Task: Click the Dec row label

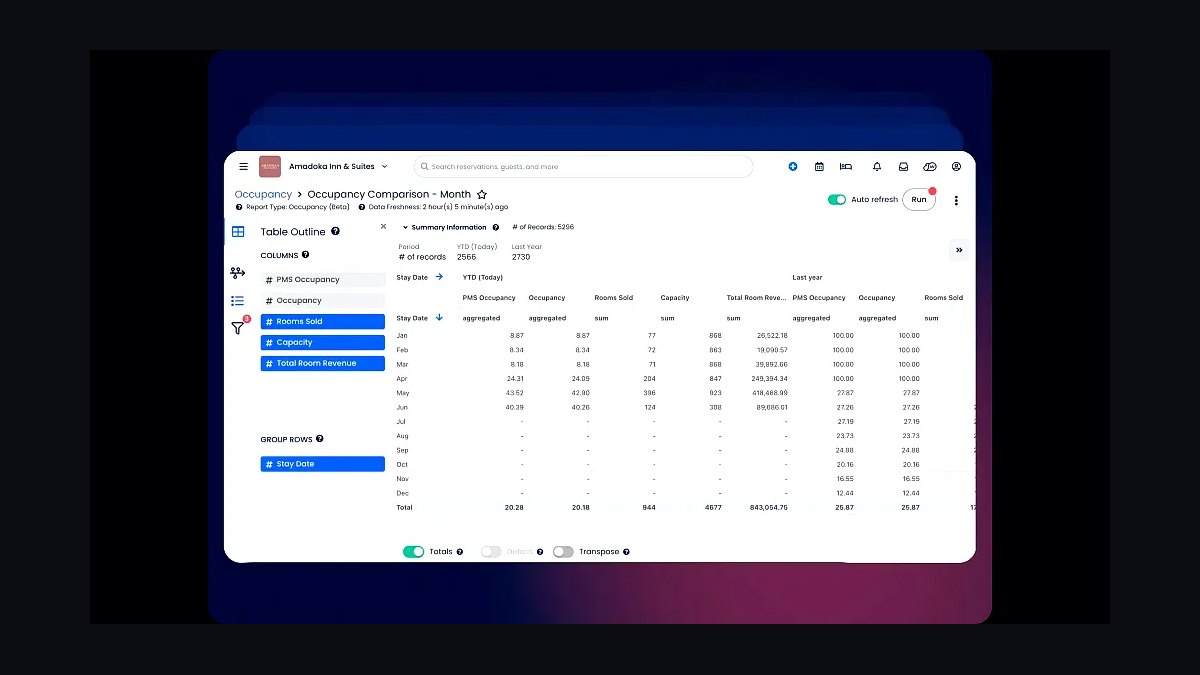Action: [x=402, y=493]
